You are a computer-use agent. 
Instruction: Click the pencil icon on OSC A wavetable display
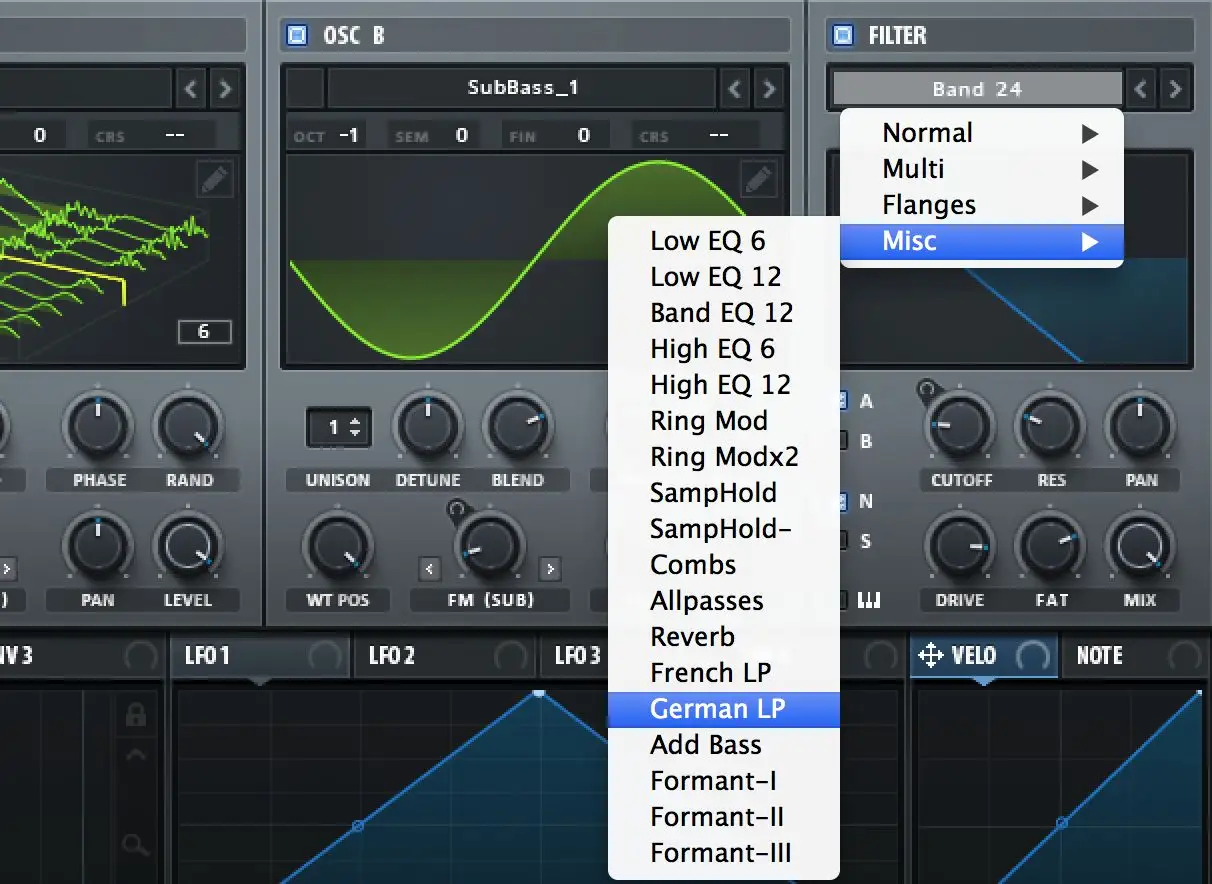click(214, 180)
